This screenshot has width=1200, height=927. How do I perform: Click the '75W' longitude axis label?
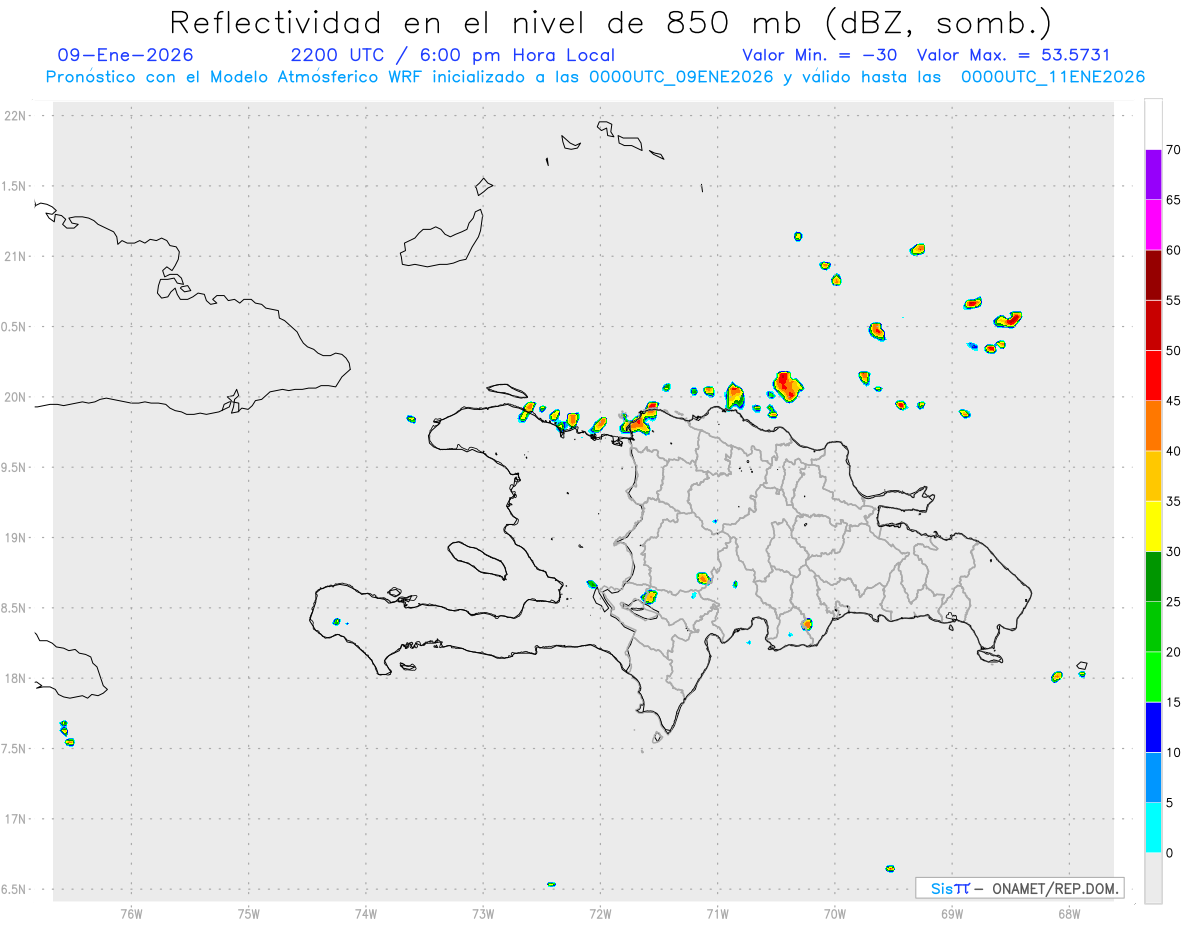[249, 914]
